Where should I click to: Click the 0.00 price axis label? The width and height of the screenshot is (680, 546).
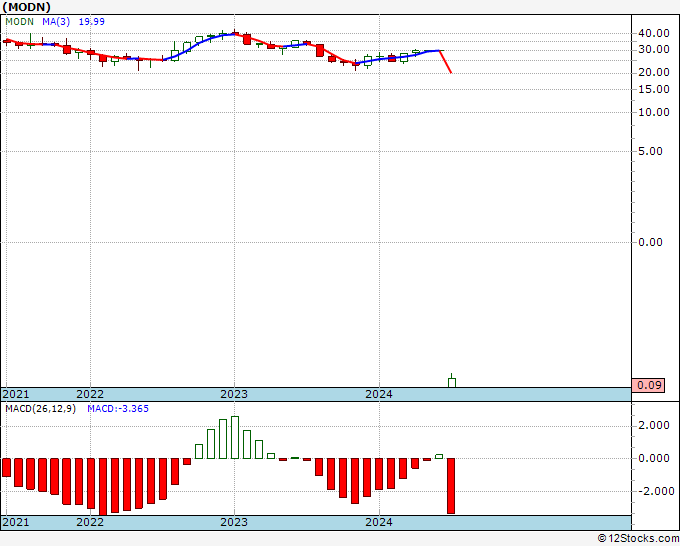650,242
